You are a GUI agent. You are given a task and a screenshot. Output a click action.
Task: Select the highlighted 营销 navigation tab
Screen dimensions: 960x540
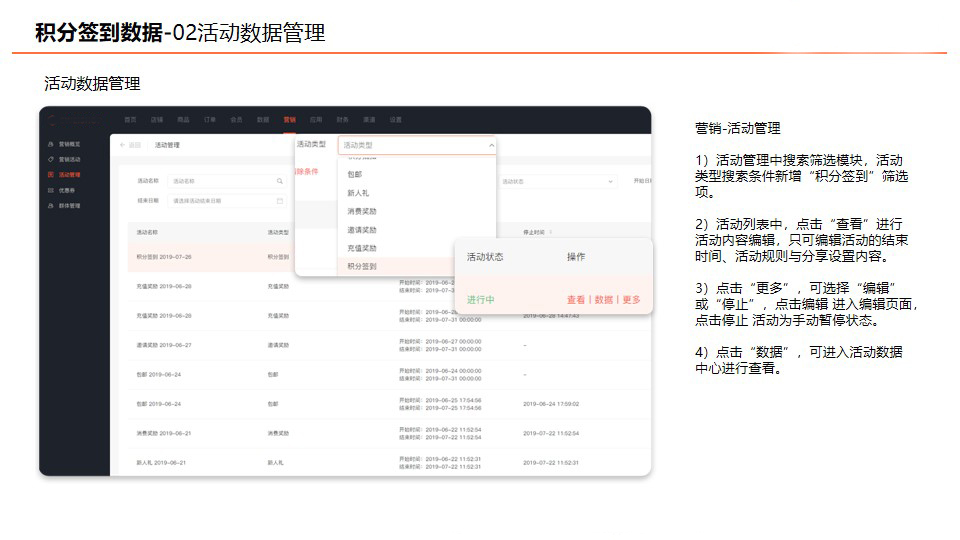[290, 120]
